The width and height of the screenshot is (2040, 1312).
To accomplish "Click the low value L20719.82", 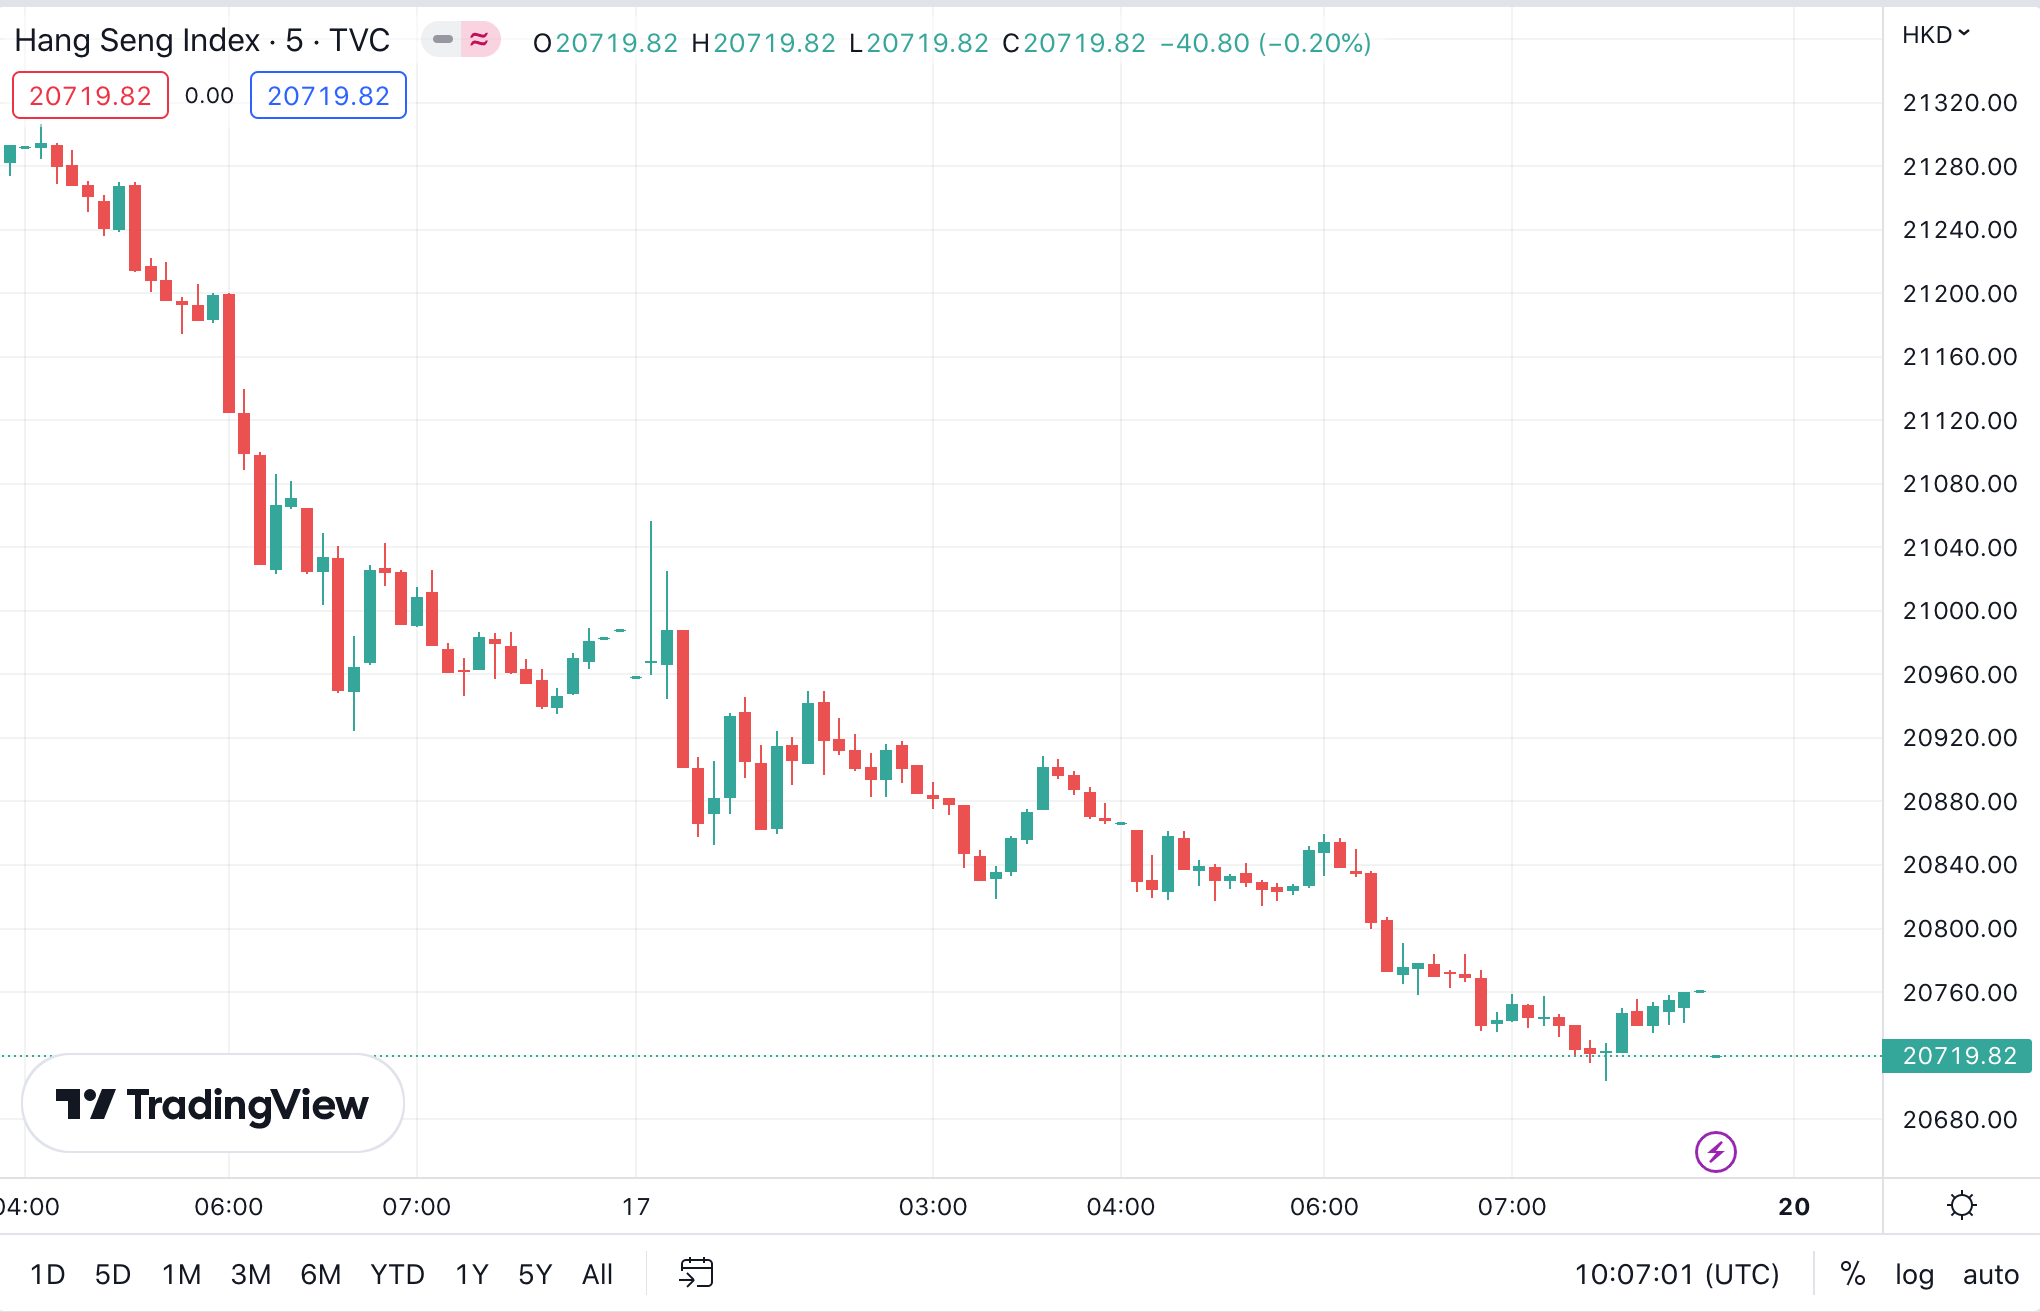I will tap(918, 42).
